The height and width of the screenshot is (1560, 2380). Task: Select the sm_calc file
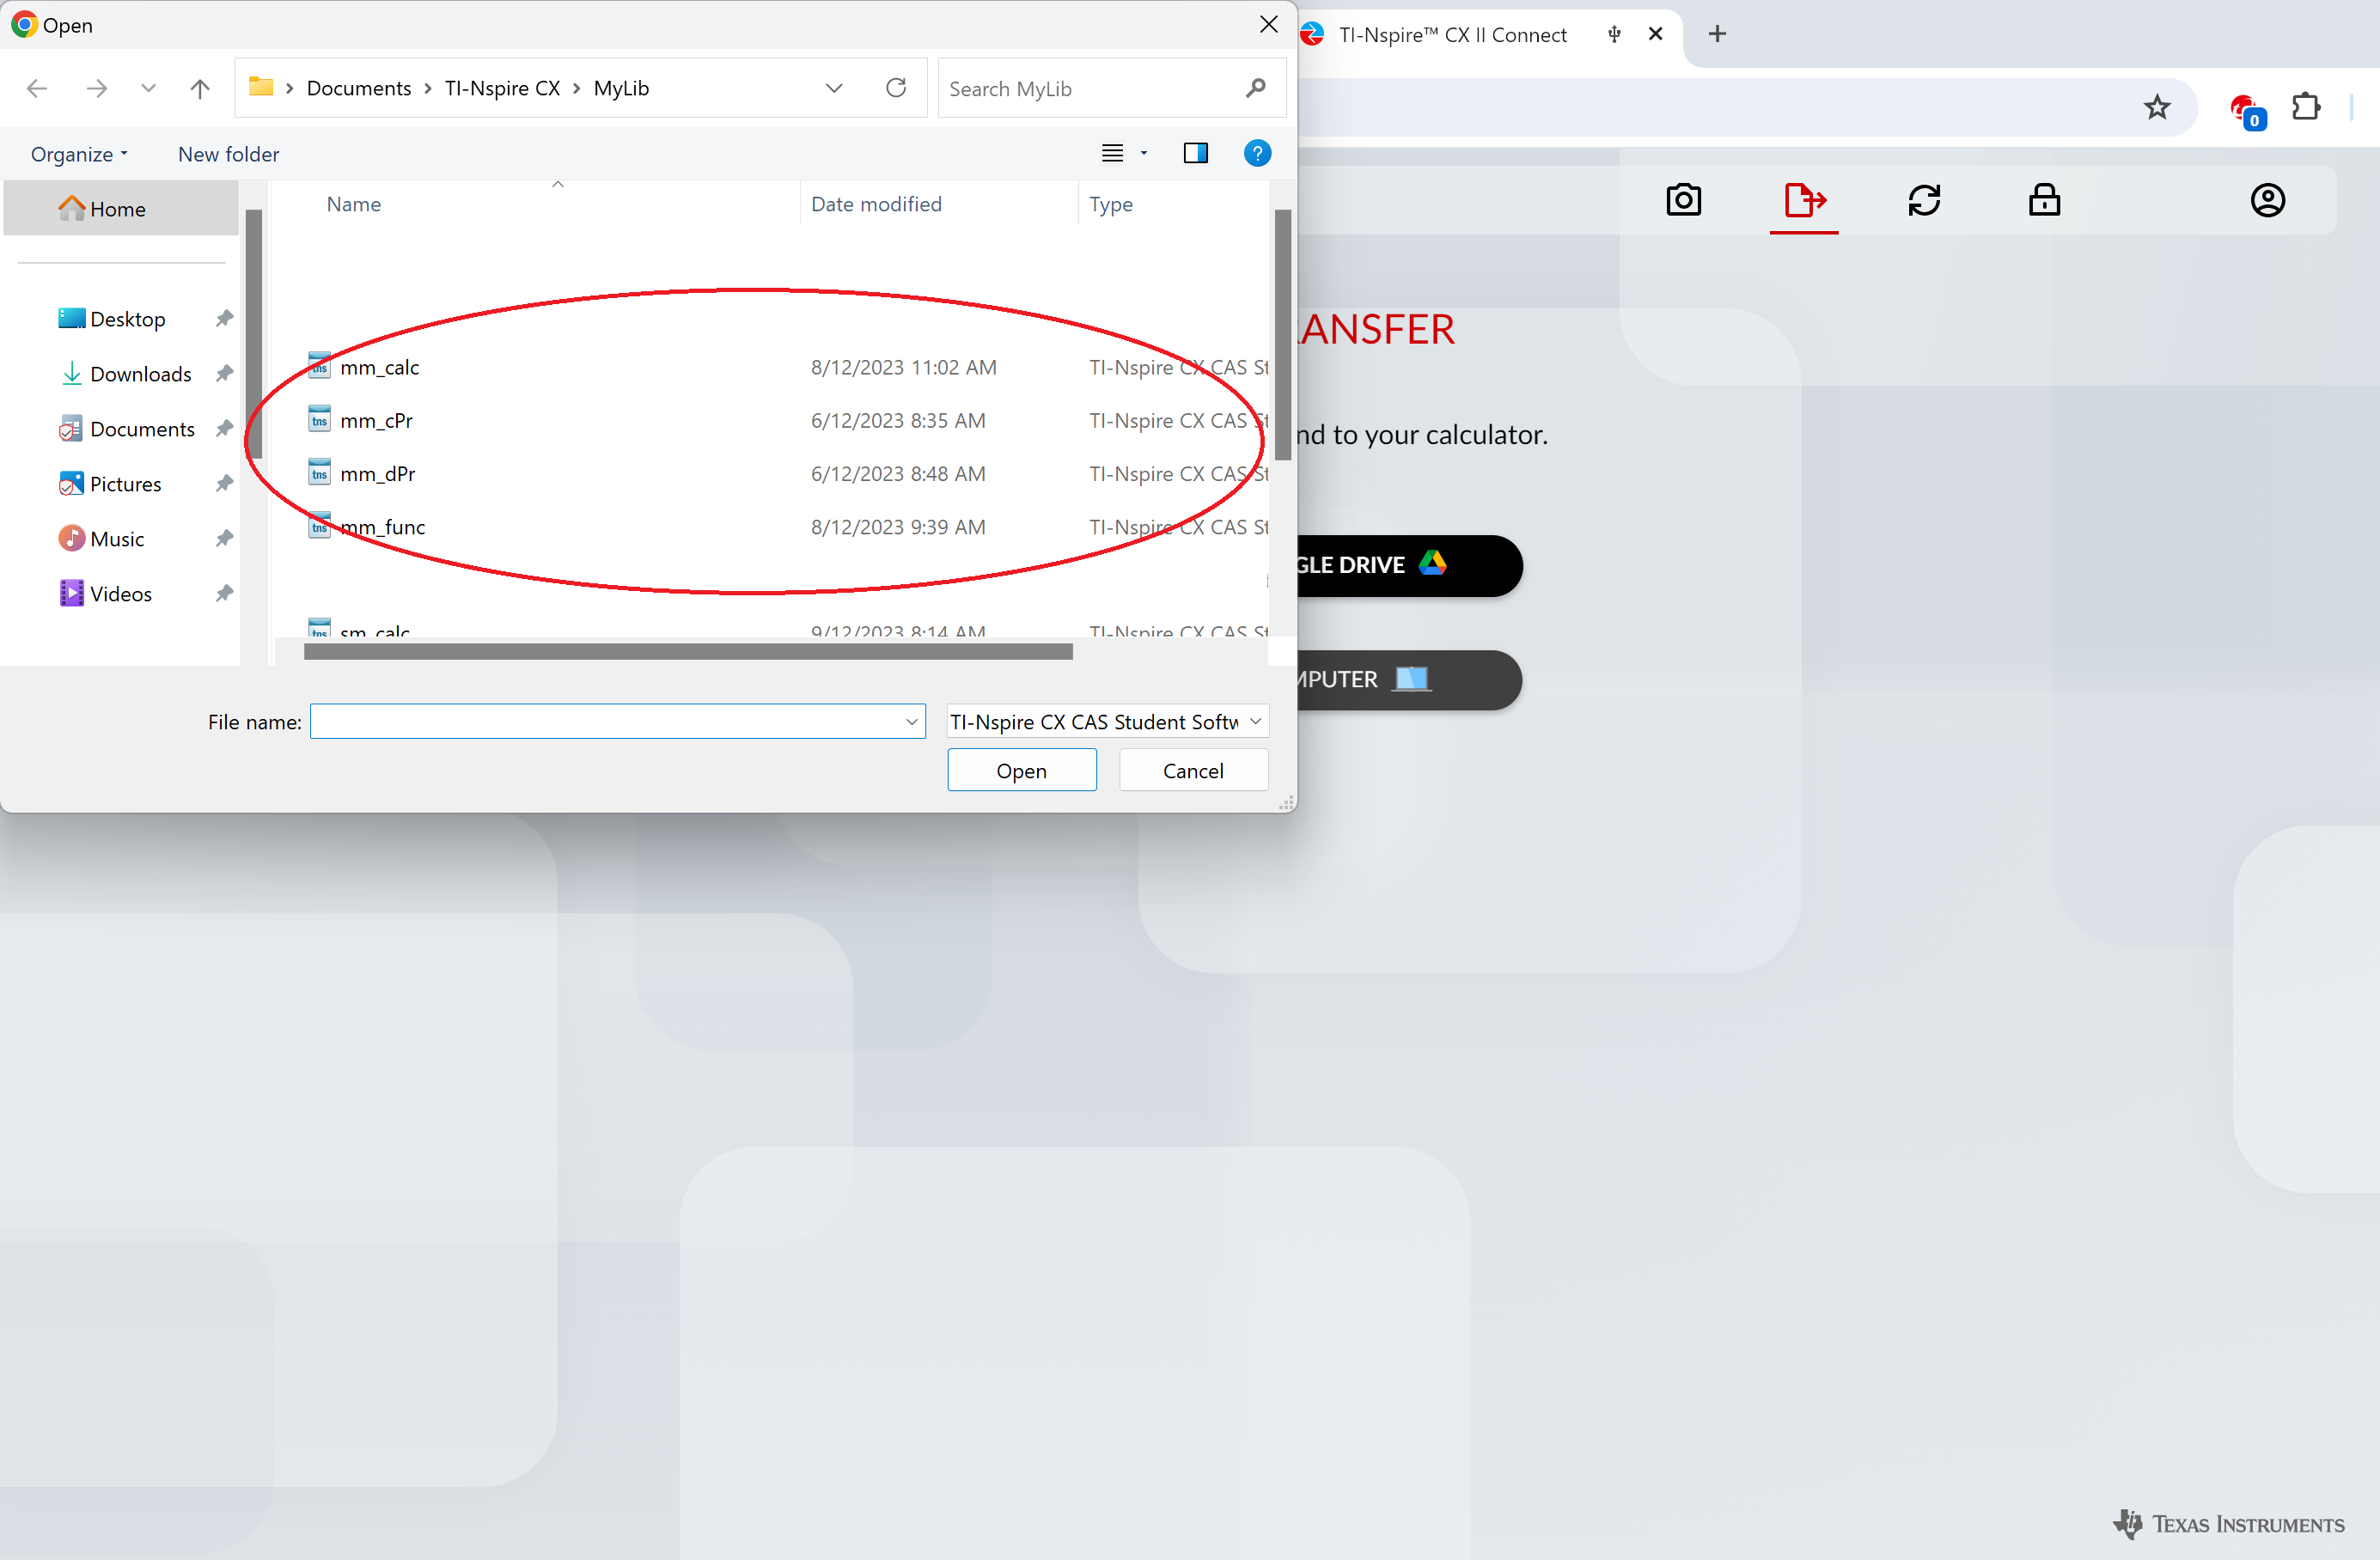tap(374, 630)
